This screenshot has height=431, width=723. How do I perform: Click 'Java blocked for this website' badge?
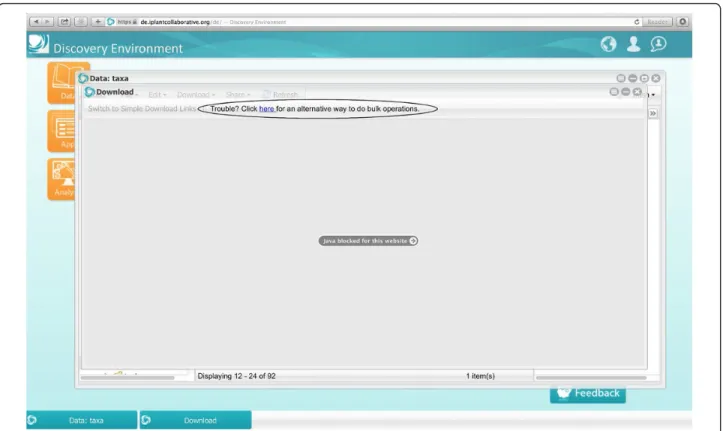tap(368, 241)
